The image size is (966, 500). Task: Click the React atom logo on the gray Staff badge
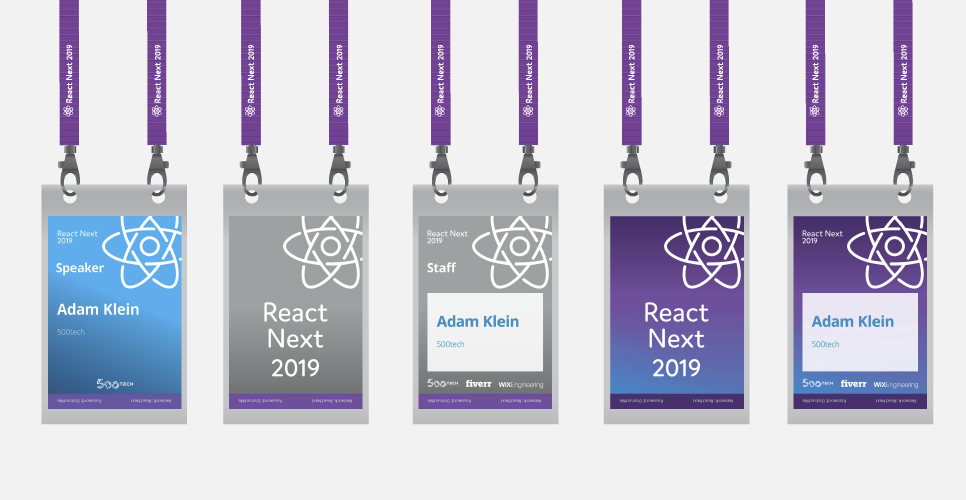point(513,252)
